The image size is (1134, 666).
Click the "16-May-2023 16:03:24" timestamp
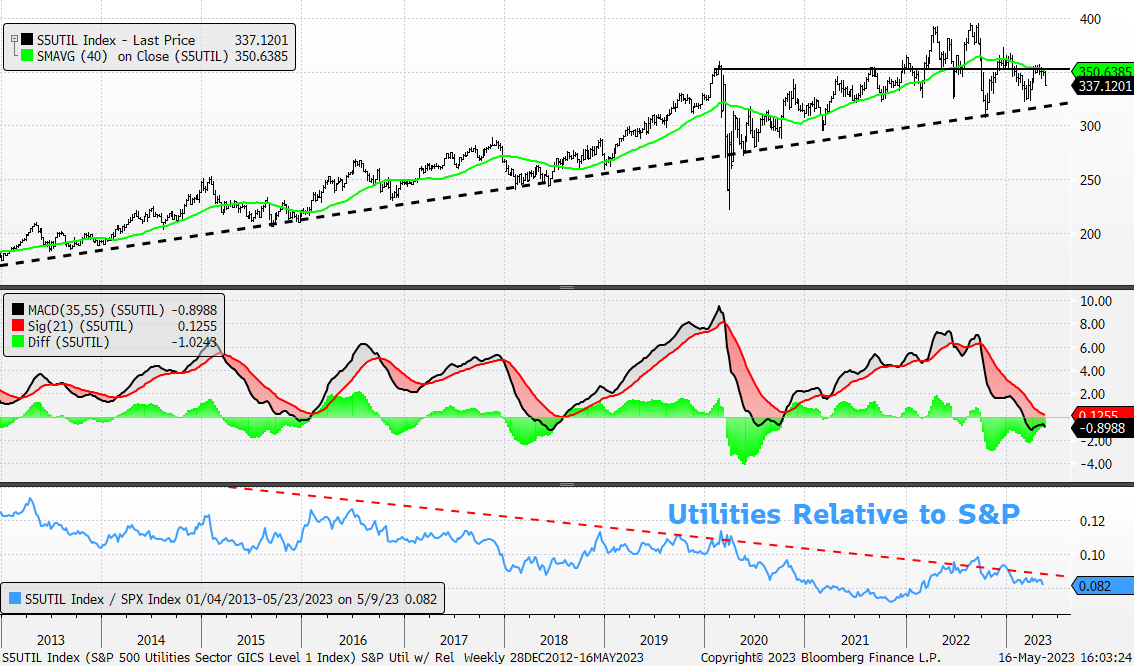tap(1065, 657)
